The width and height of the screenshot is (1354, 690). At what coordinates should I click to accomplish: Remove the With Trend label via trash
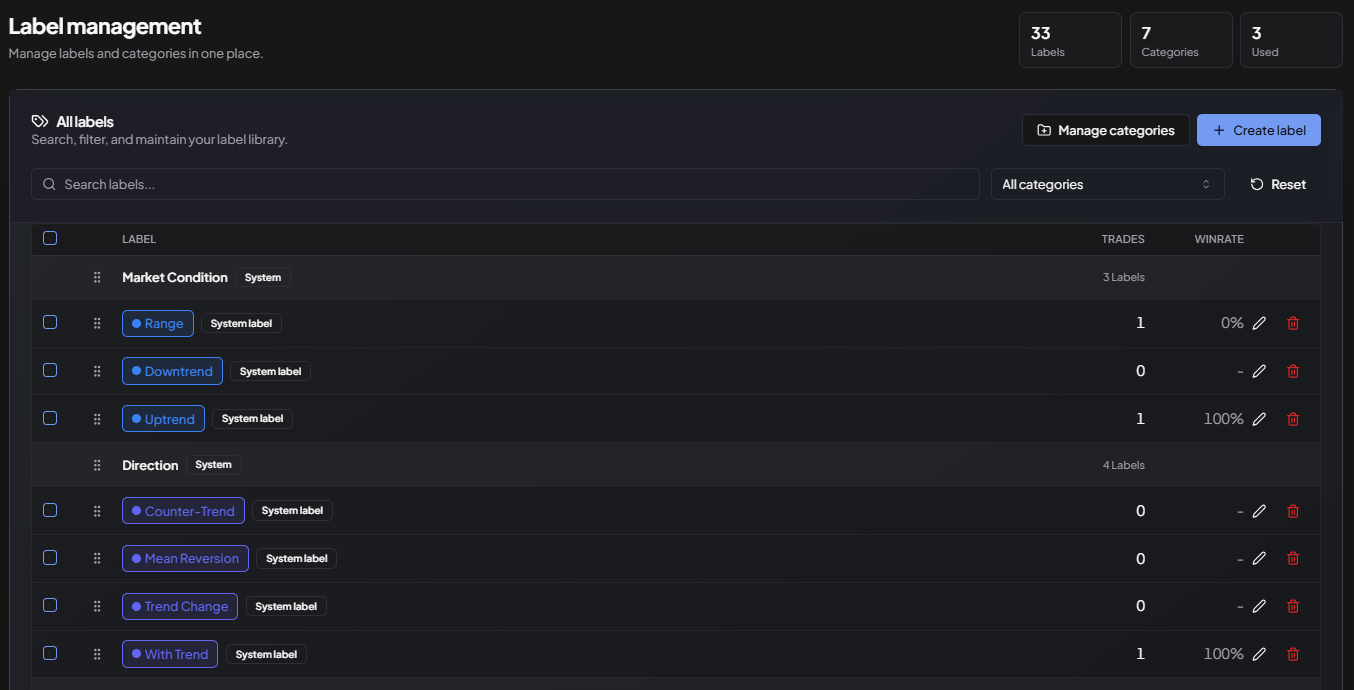point(1293,654)
